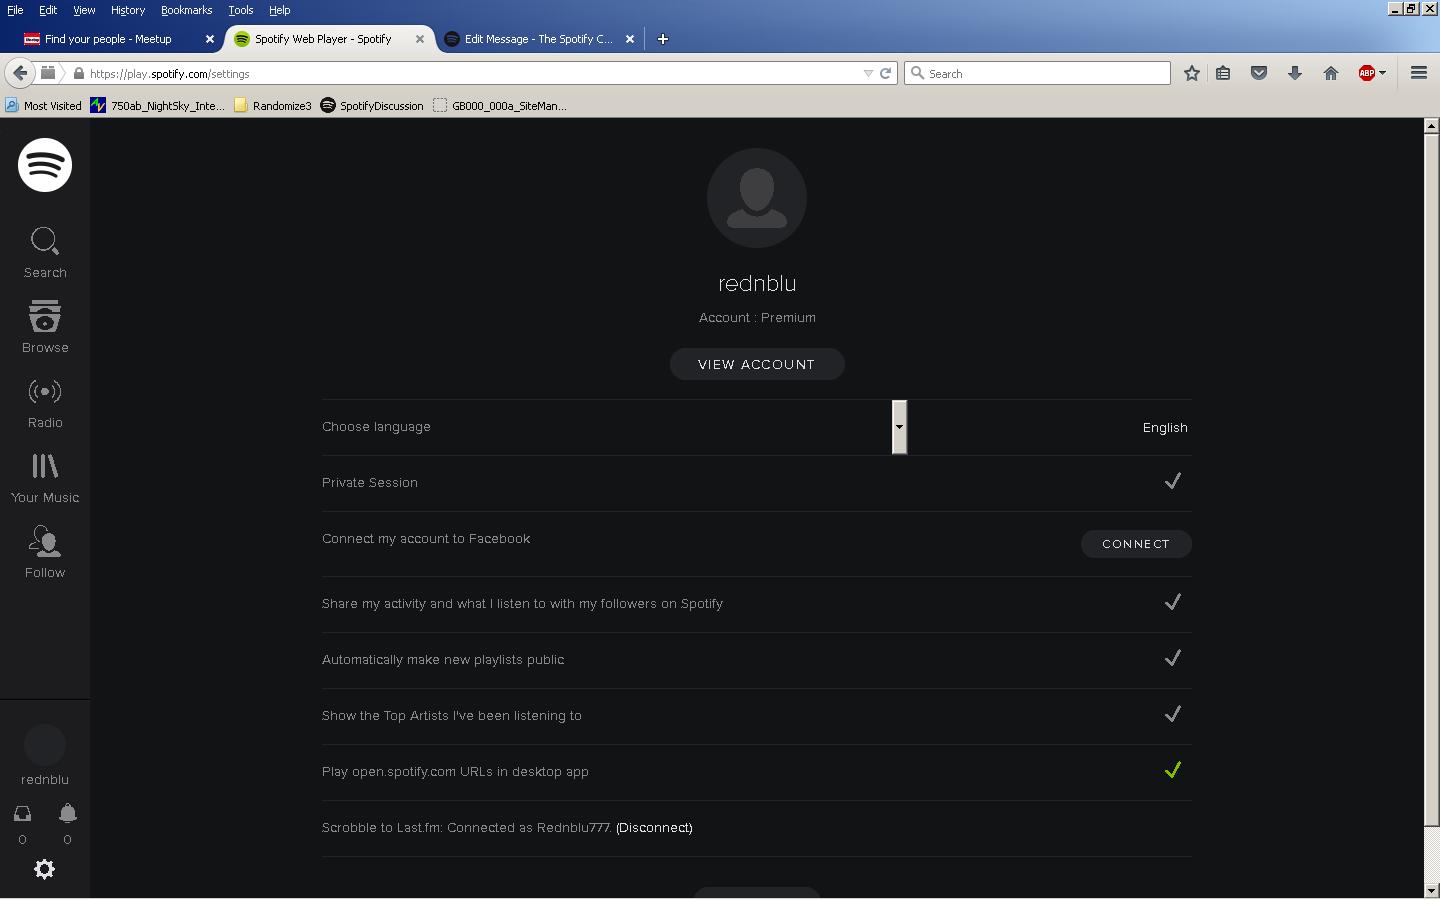This screenshot has width=1440, height=900.
Task: Toggle Show the Top Artists setting
Action: point(1172,715)
